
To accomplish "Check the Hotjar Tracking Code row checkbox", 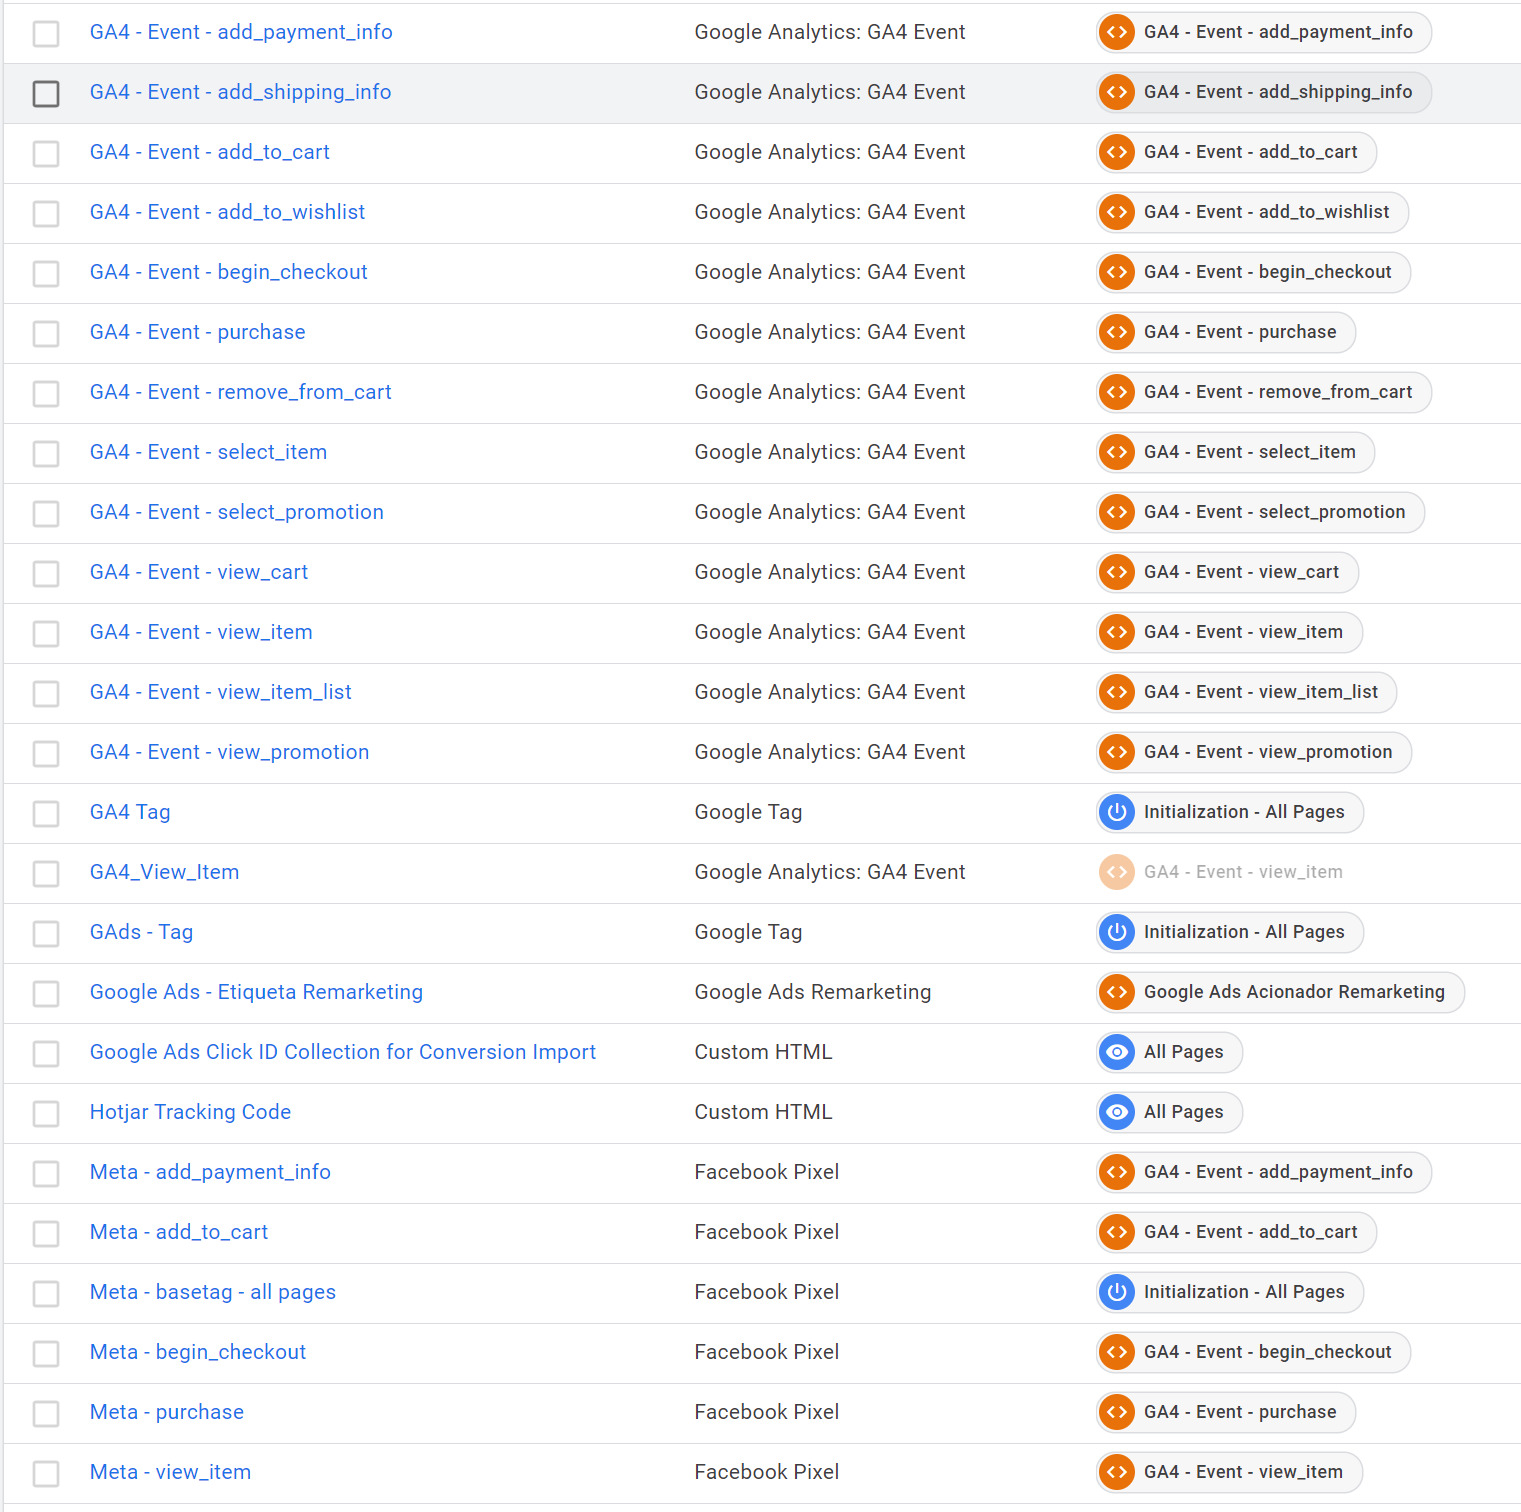I will (46, 1113).
